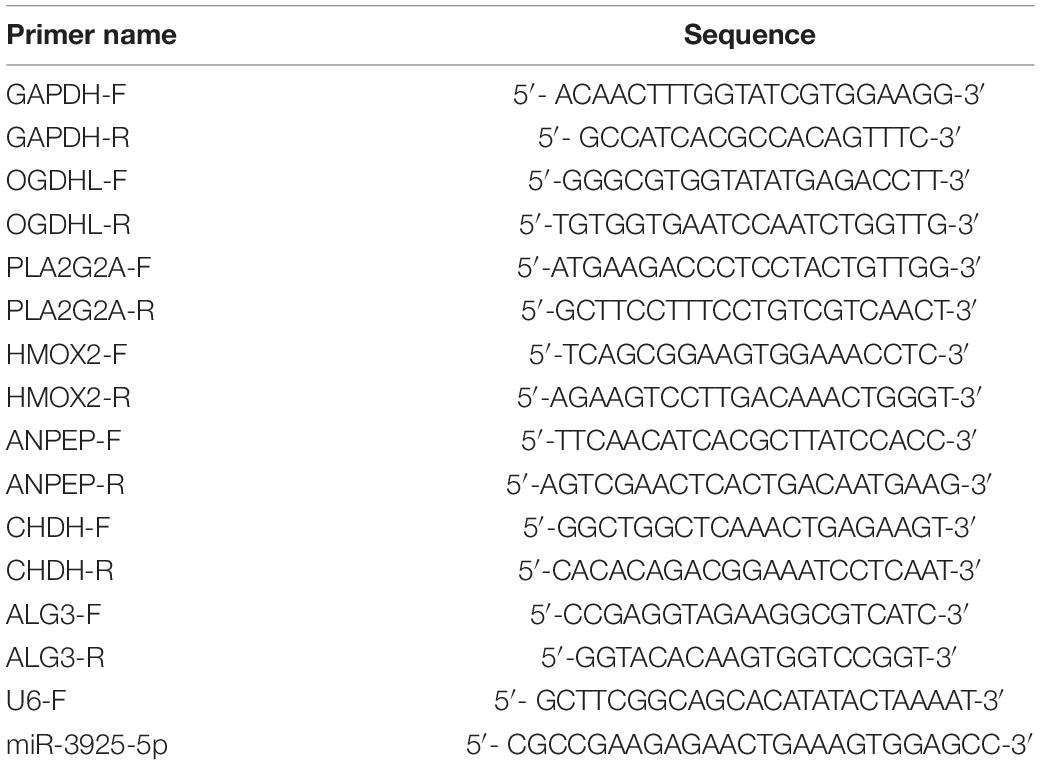Select the HMOX2-R sequence text

(749, 398)
